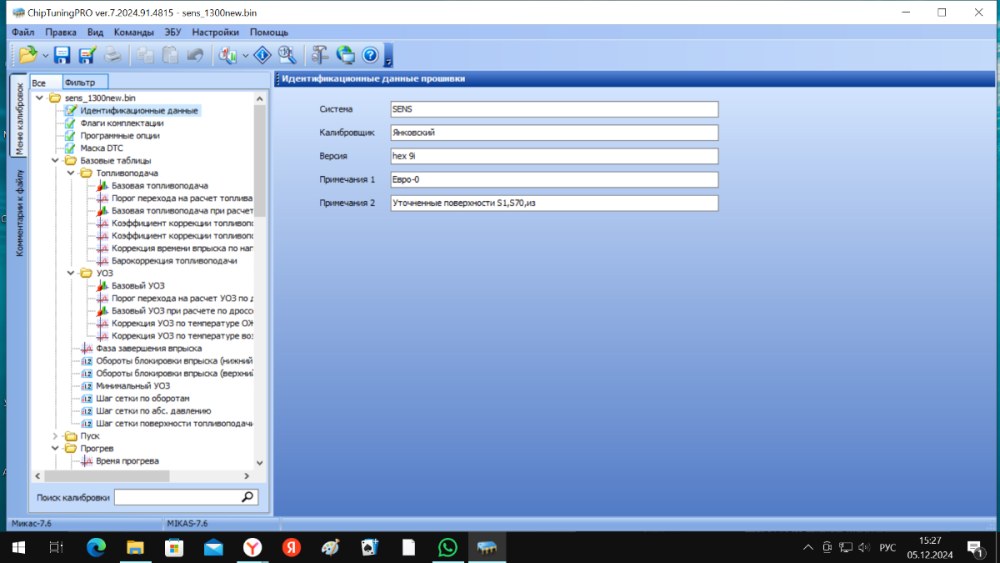This screenshot has height=563, width=1000.
Task: Open the Правка menu
Action: point(61,32)
